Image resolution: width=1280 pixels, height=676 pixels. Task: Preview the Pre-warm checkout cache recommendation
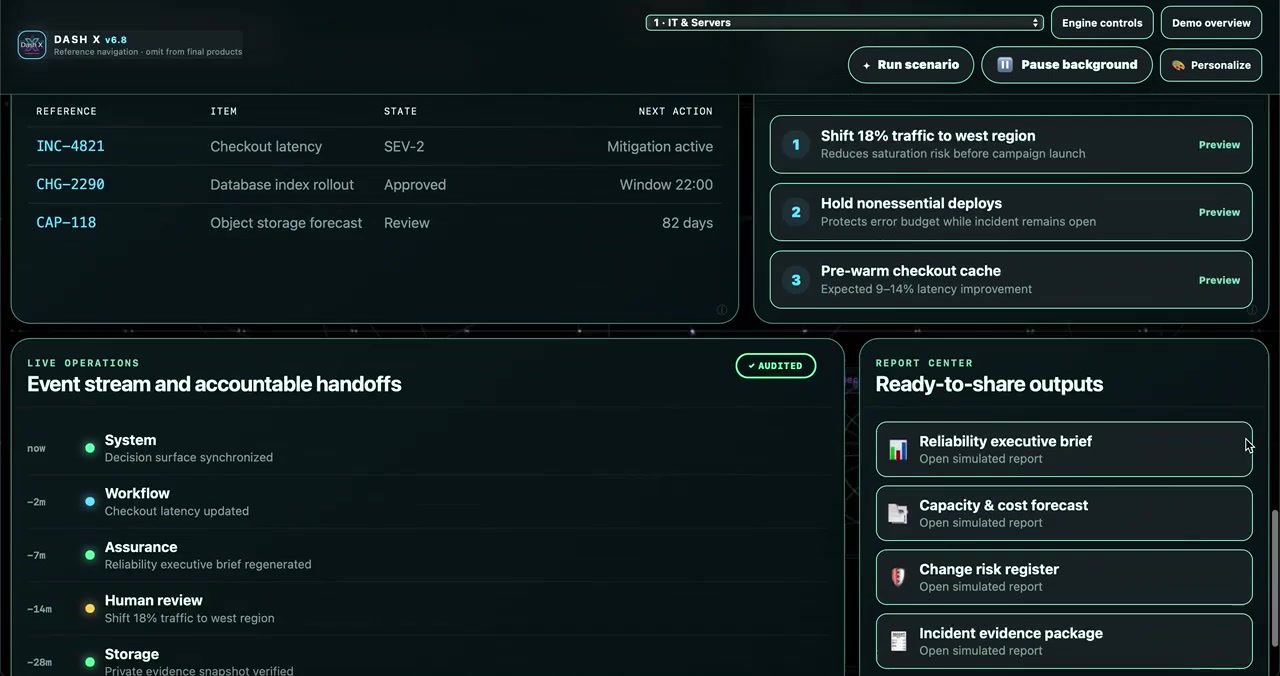pos(1219,280)
